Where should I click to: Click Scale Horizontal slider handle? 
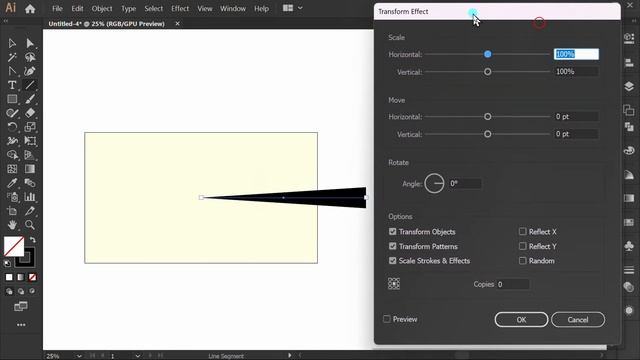[487, 54]
